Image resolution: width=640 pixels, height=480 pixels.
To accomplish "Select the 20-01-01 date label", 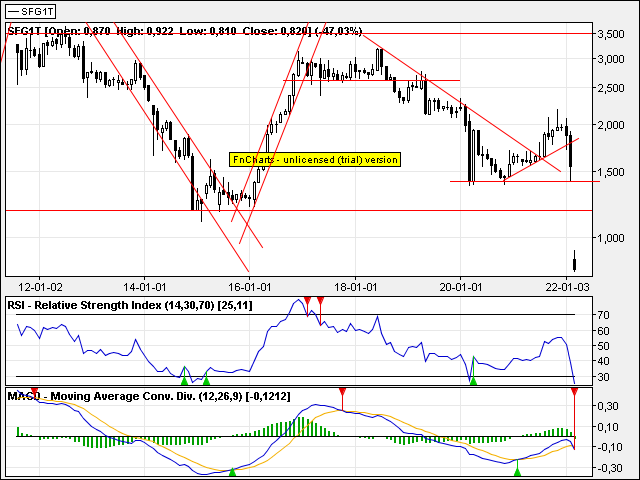I will [460, 287].
